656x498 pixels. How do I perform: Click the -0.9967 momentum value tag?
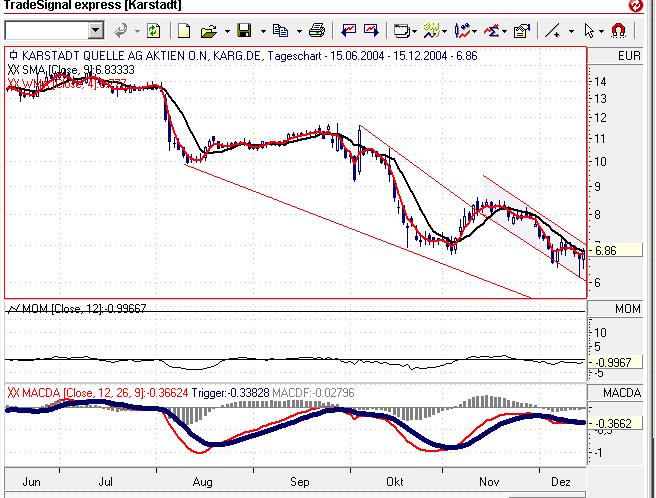click(x=615, y=362)
